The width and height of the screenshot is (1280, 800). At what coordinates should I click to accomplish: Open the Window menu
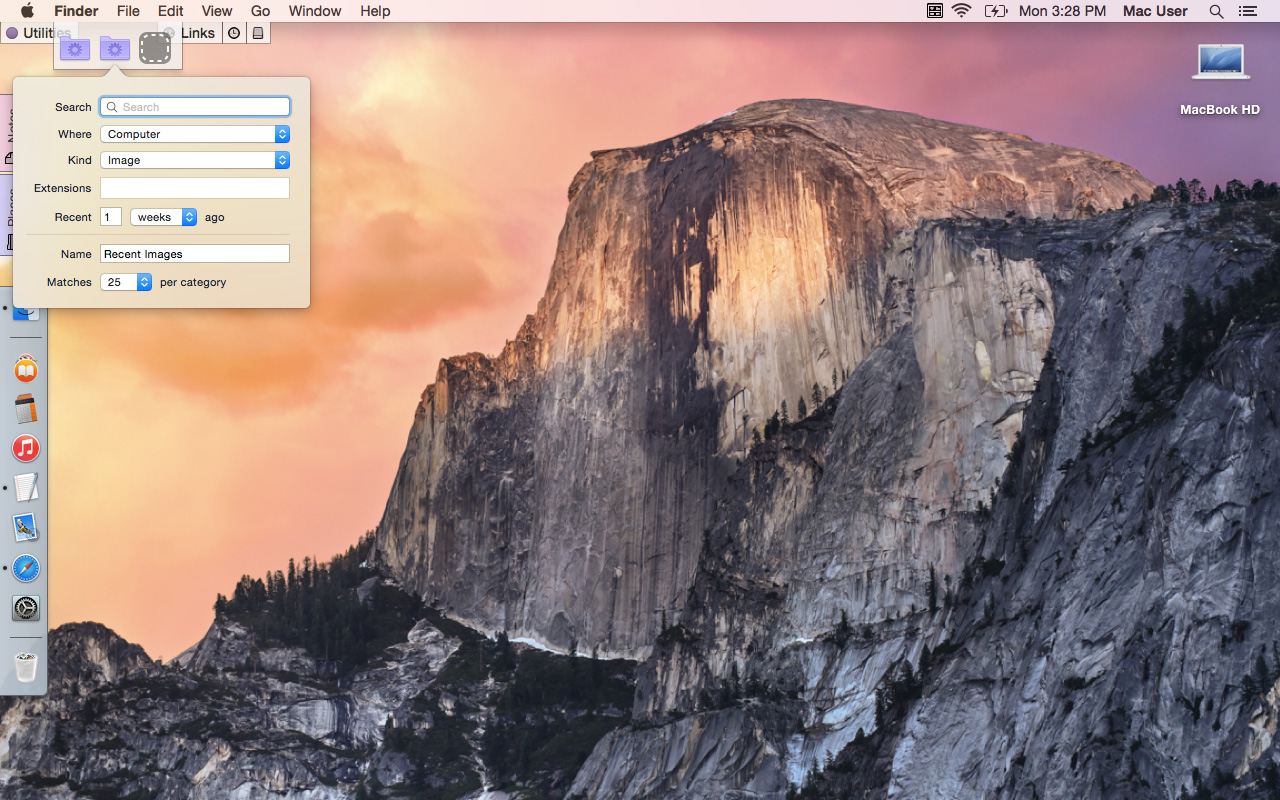[x=315, y=11]
